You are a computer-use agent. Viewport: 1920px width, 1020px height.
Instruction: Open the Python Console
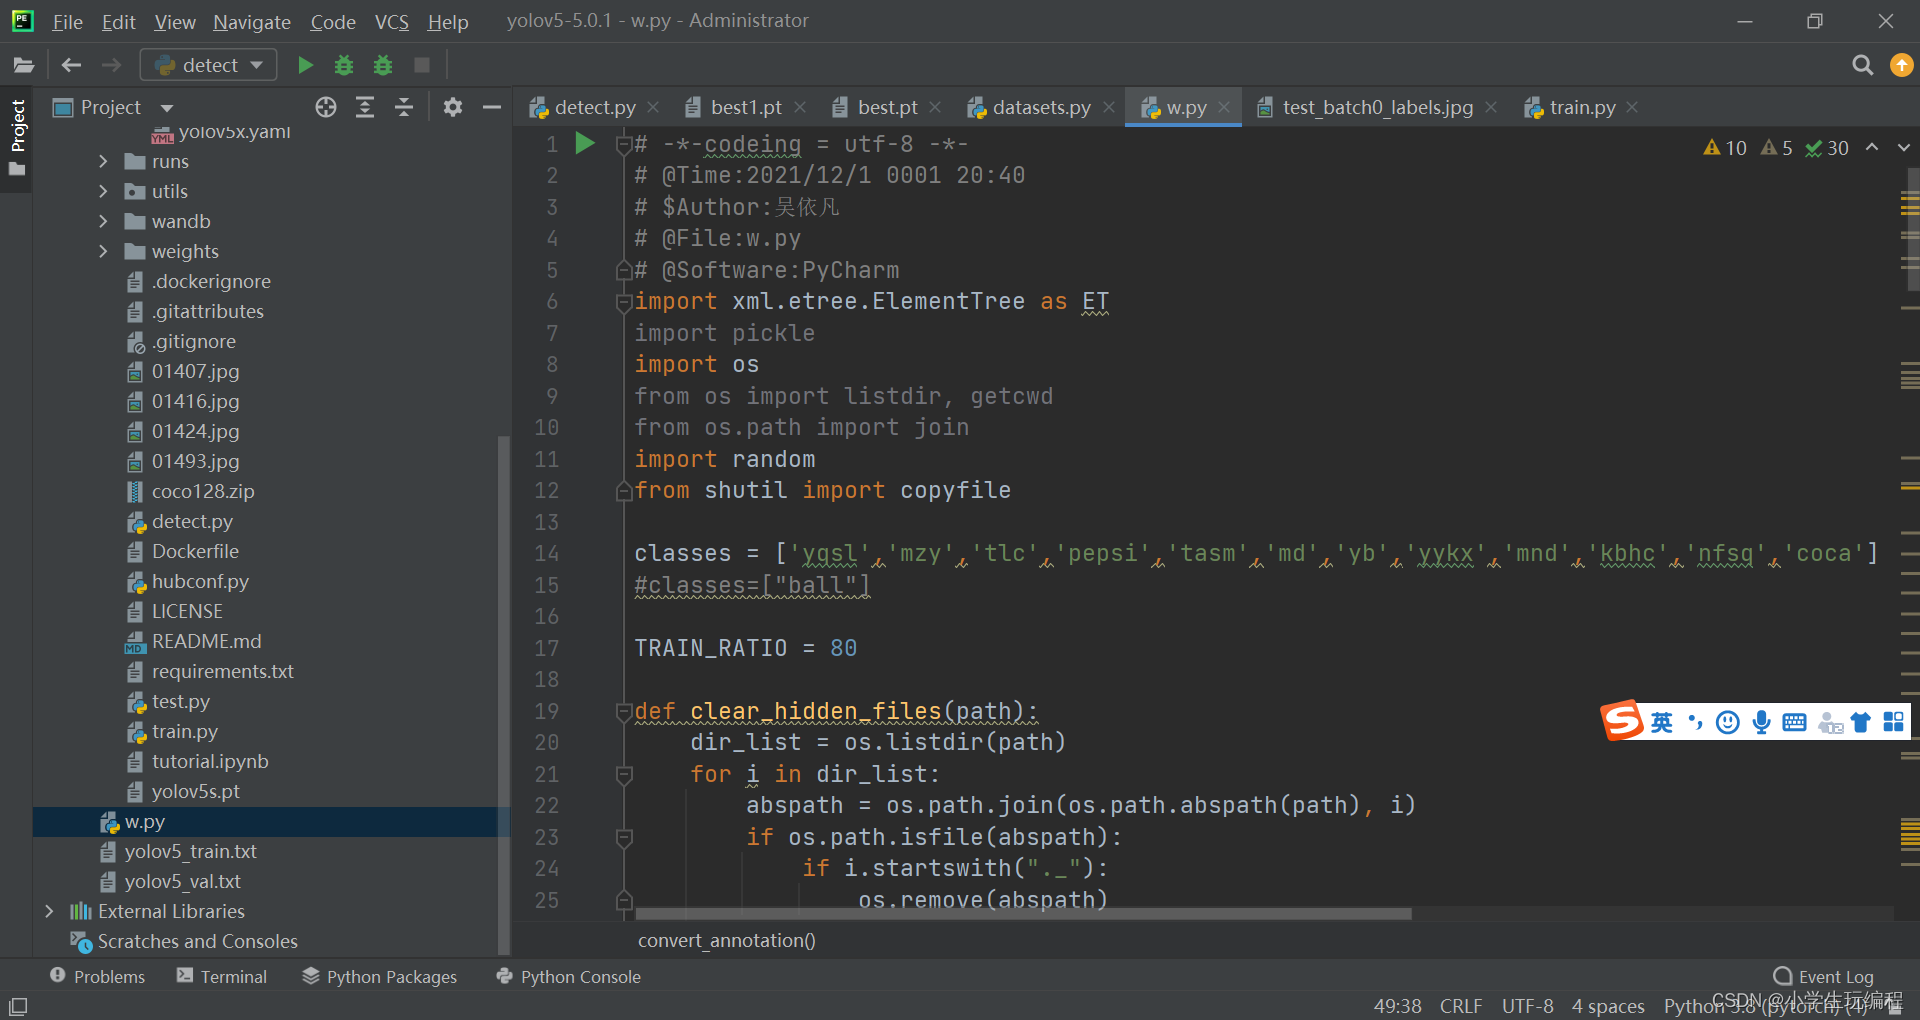pyautogui.click(x=568, y=976)
